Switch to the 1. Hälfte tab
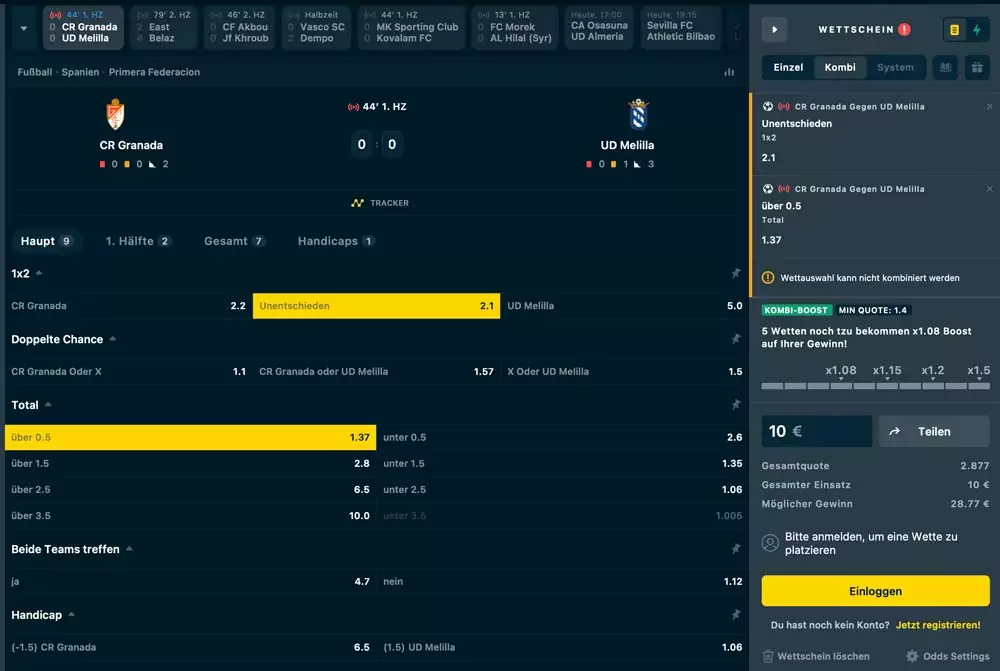The image size is (1000, 671). click(x=138, y=241)
